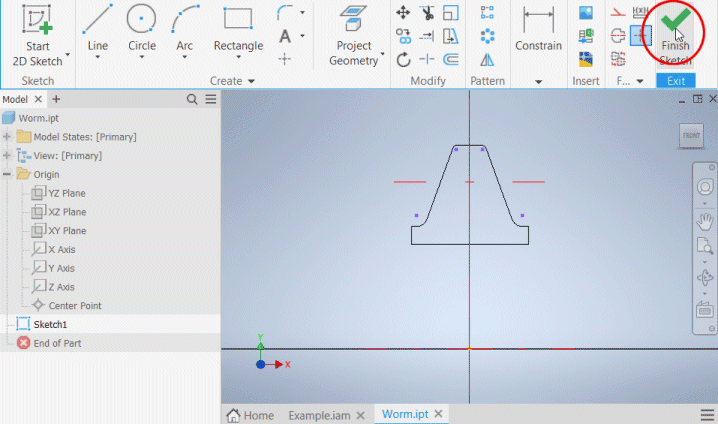Select the Stretch tool in Modify
The height and width of the screenshot is (424, 718).
tap(451, 36)
